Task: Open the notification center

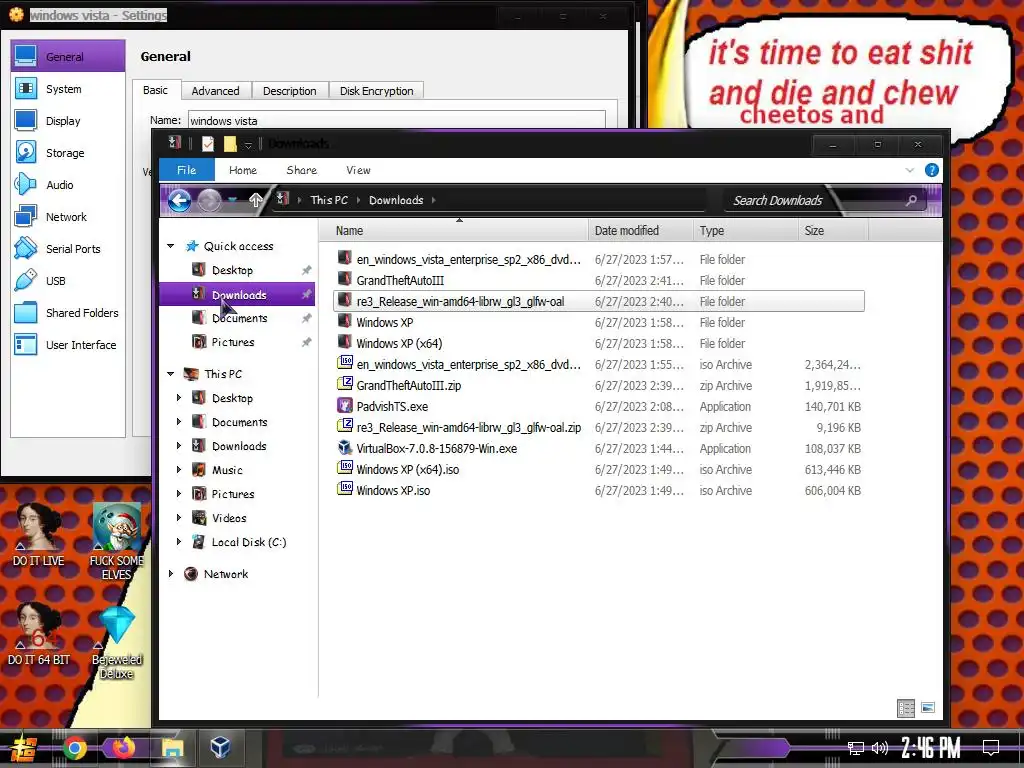Action: [x=991, y=748]
